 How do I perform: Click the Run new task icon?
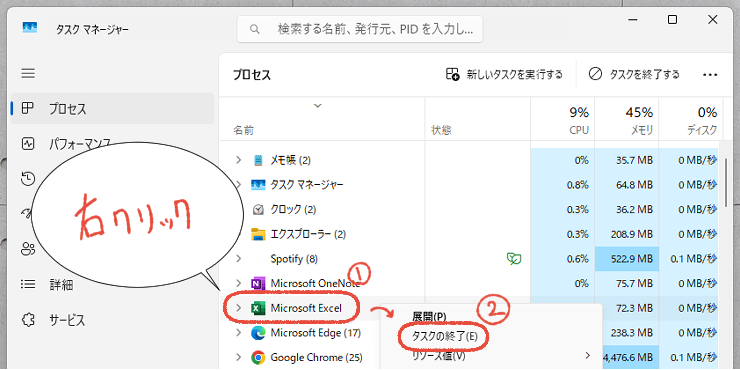click(453, 74)
